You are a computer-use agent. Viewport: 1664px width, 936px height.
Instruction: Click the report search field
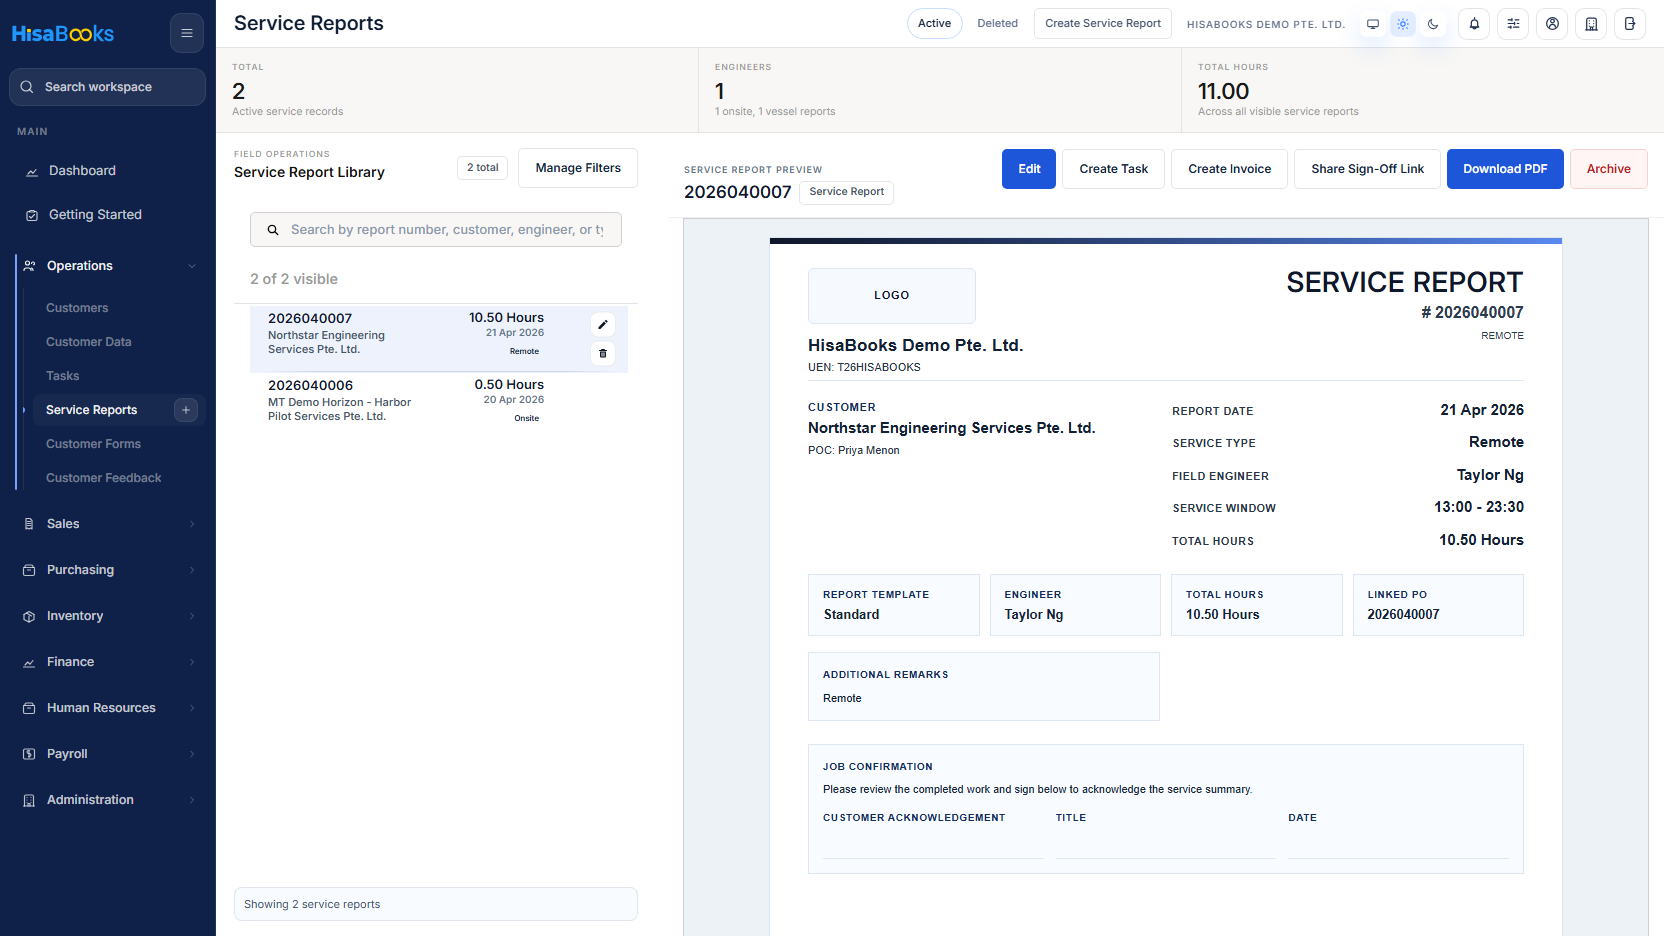(x=436, y=230)
